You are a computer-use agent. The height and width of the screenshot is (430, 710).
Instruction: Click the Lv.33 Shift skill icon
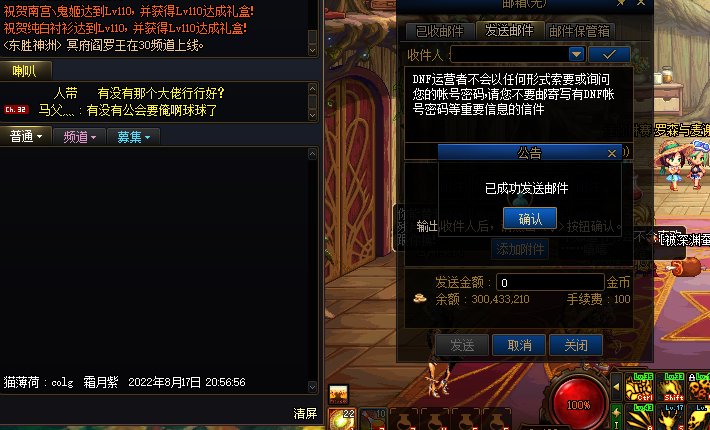coord(671,387)
